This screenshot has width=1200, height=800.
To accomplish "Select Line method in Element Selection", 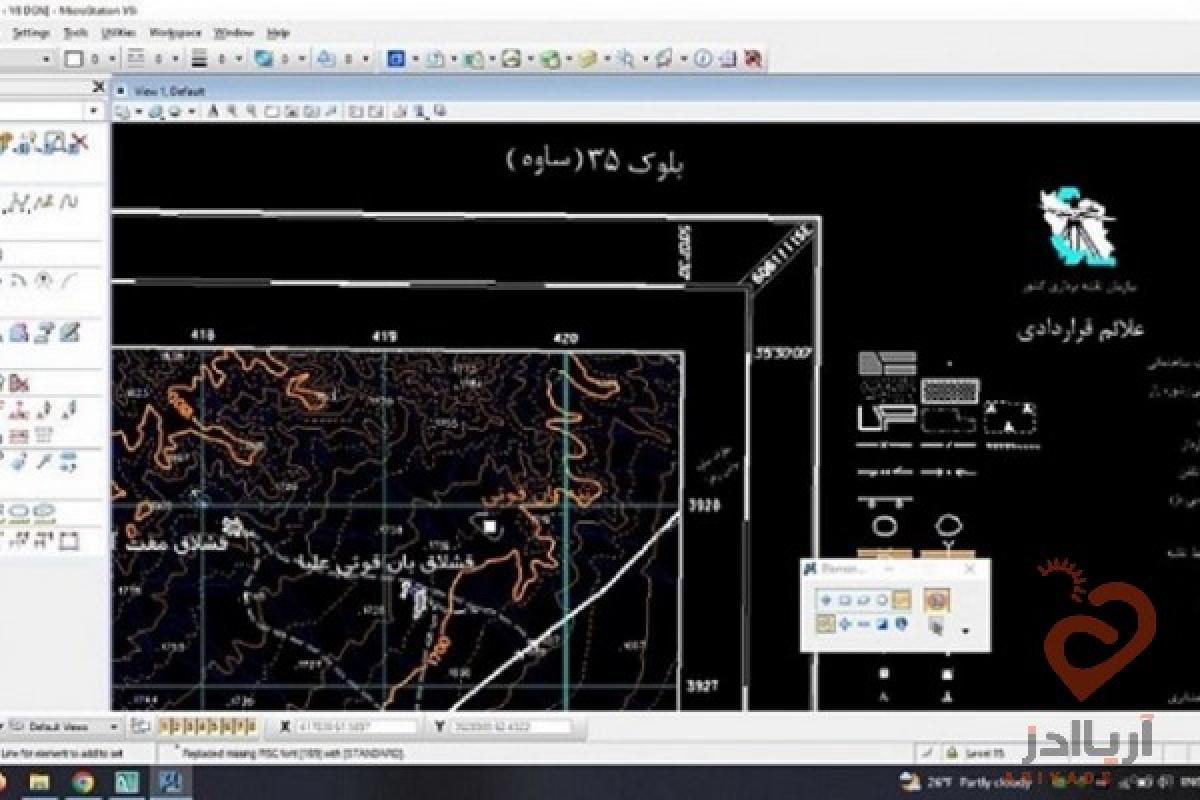I will 902,599.
